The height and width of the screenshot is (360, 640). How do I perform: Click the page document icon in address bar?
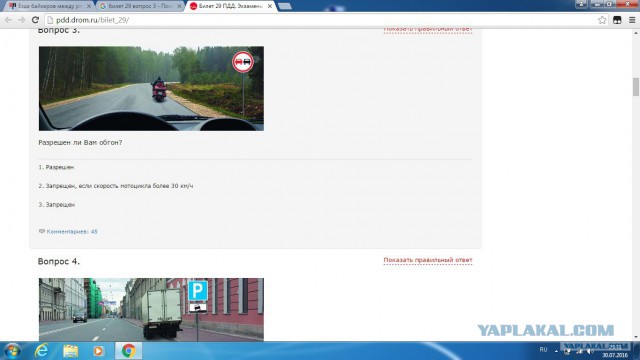click(50, 20)
